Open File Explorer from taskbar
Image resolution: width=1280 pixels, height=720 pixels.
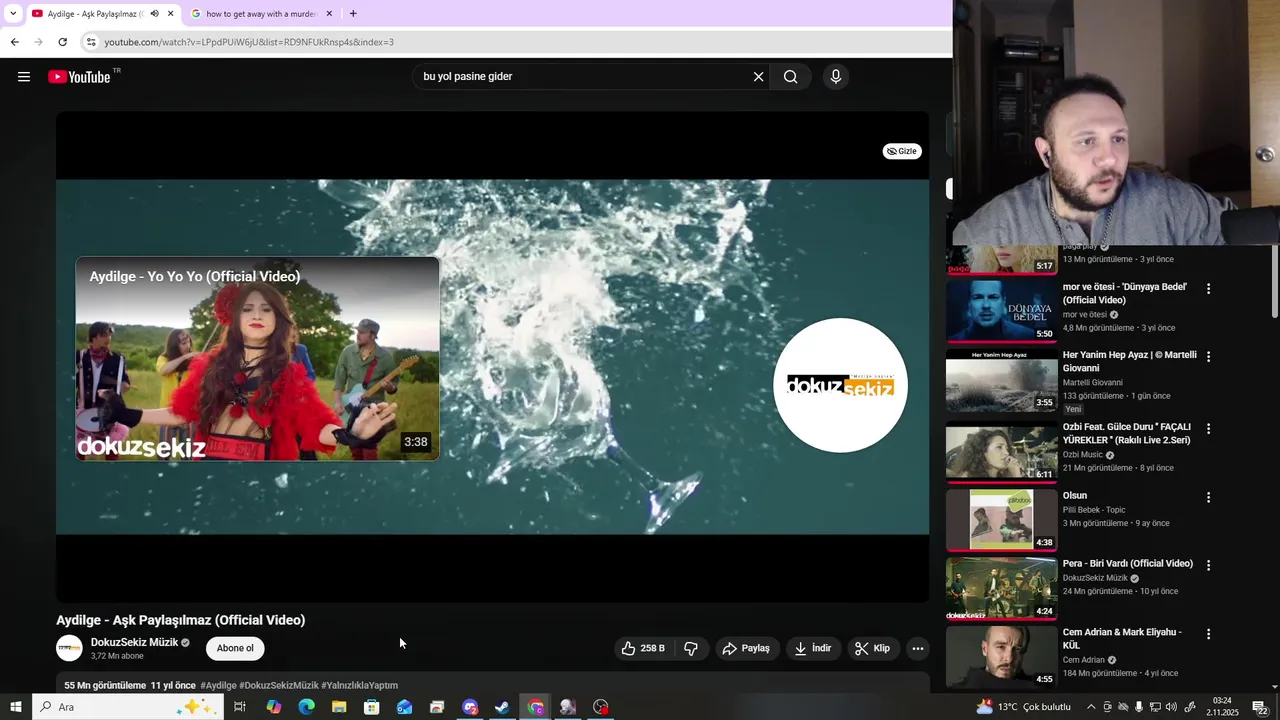(x=339, y=707)
